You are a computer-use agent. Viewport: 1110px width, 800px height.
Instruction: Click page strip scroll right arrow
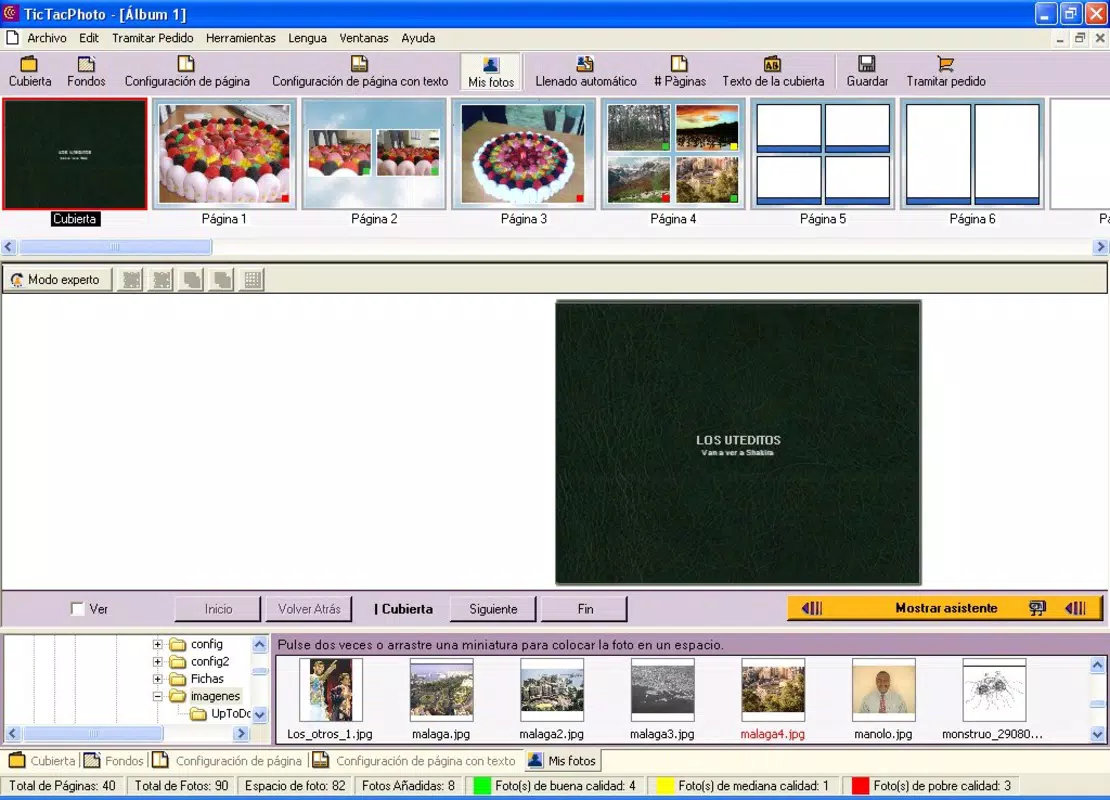(x=1100, y=247)
